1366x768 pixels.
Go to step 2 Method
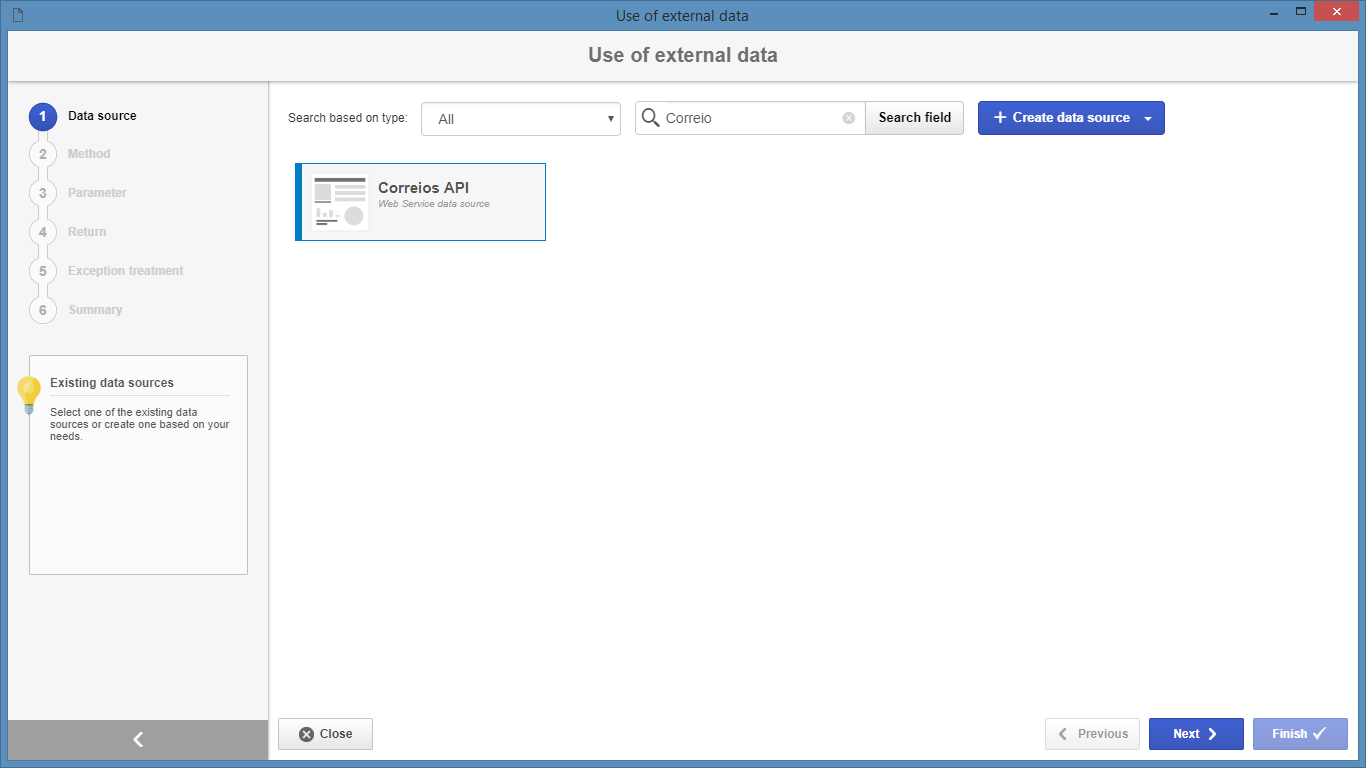point(70,154)
